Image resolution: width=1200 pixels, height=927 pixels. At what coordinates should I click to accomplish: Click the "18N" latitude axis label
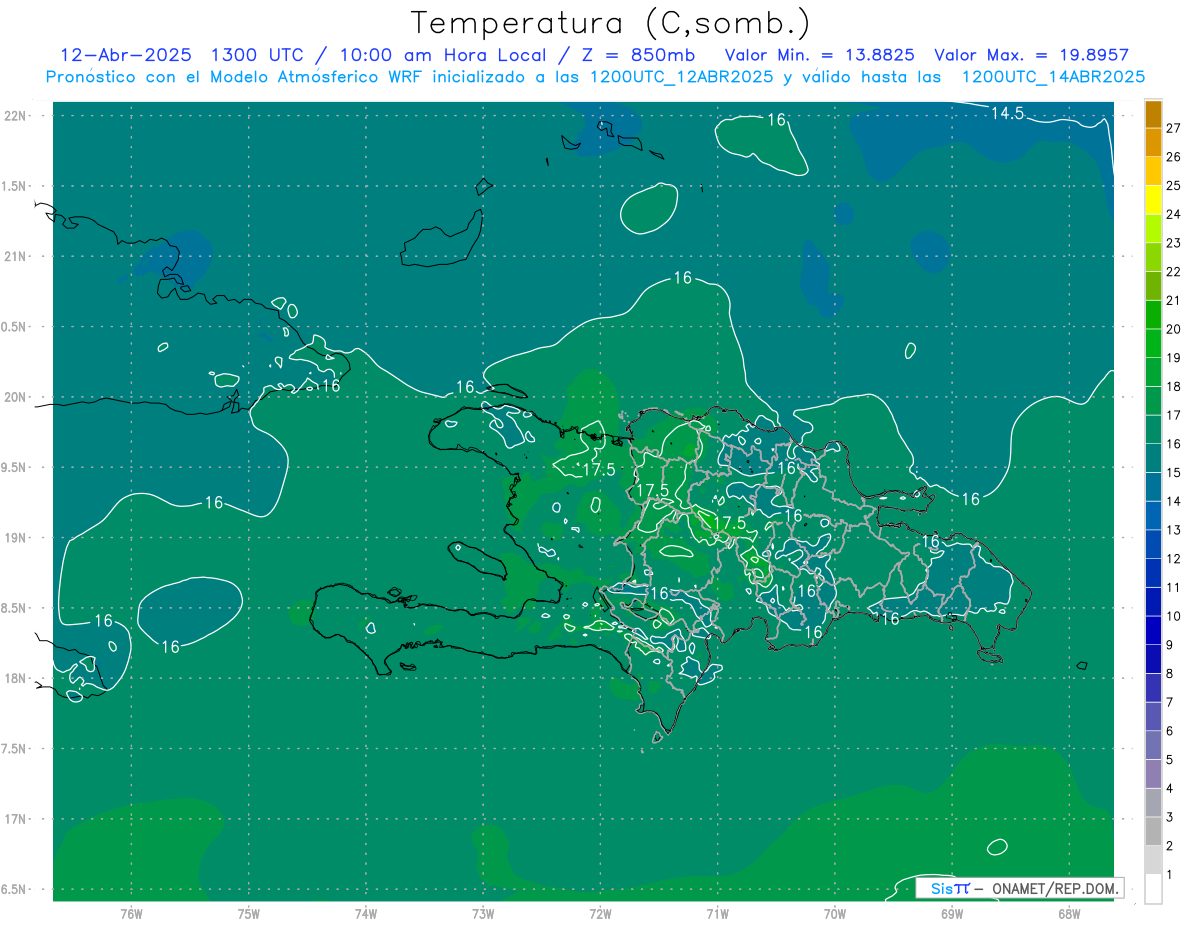tap(16, 679)
